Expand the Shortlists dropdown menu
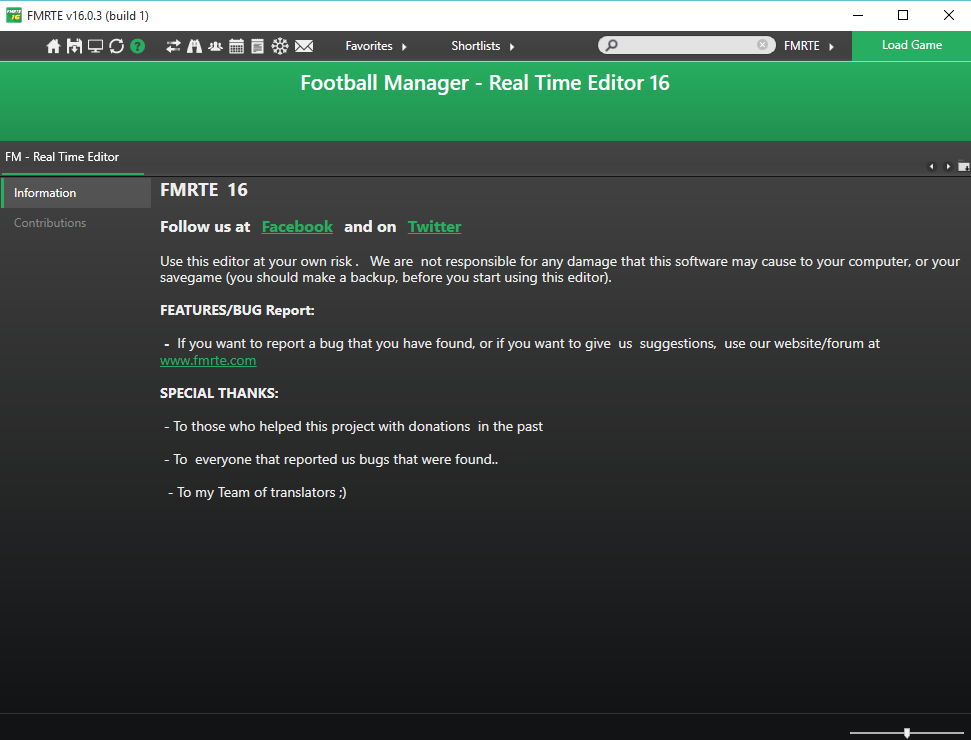The height and width of the screenshot is (740, 971). pos(482,46)
